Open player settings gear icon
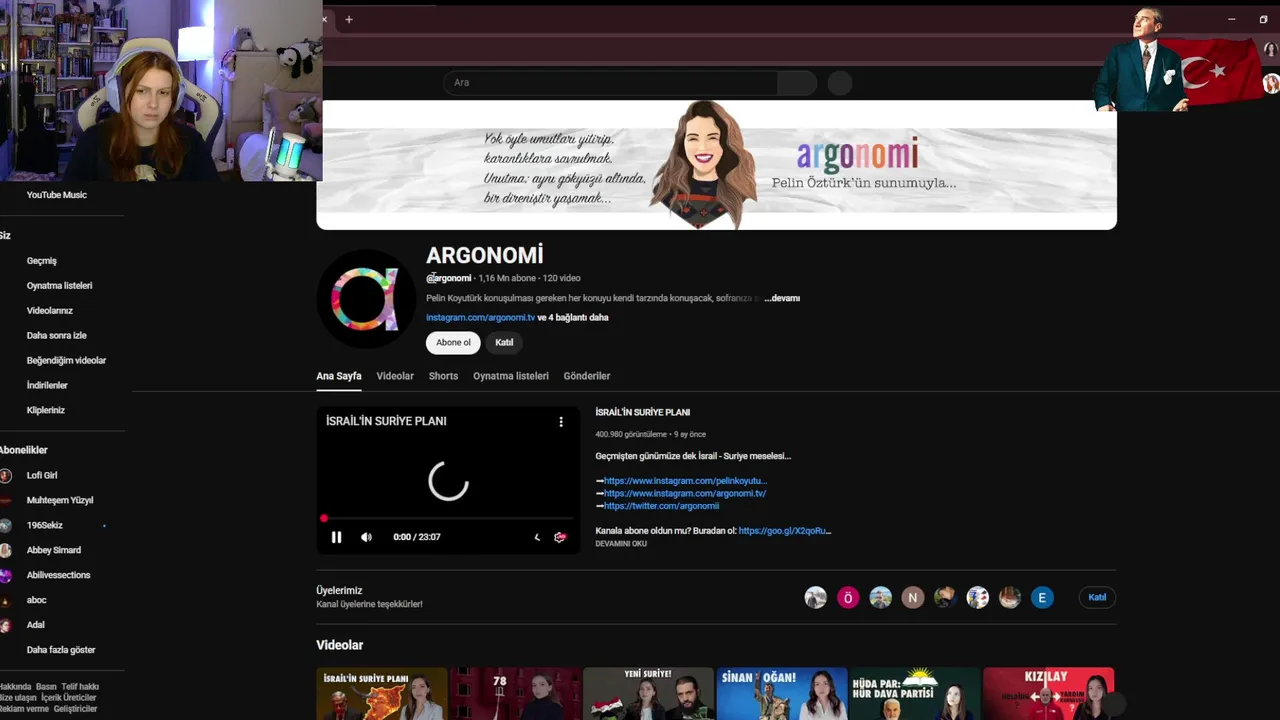This screenshot has height=720, width=1280. click(560, 537)
